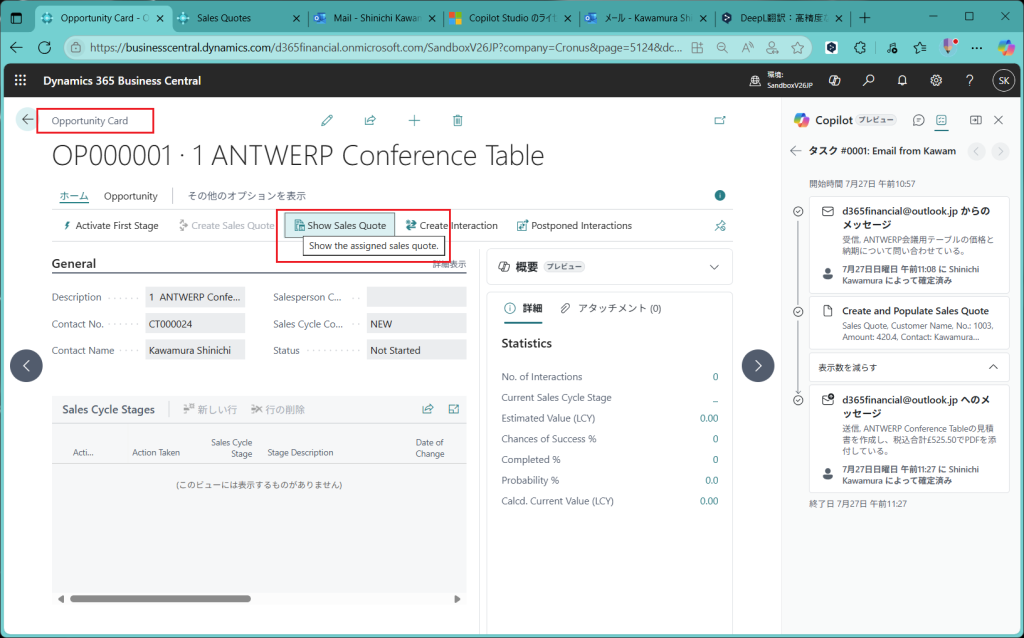Click the Estimated Value (LCY) amount

point(709,418)
